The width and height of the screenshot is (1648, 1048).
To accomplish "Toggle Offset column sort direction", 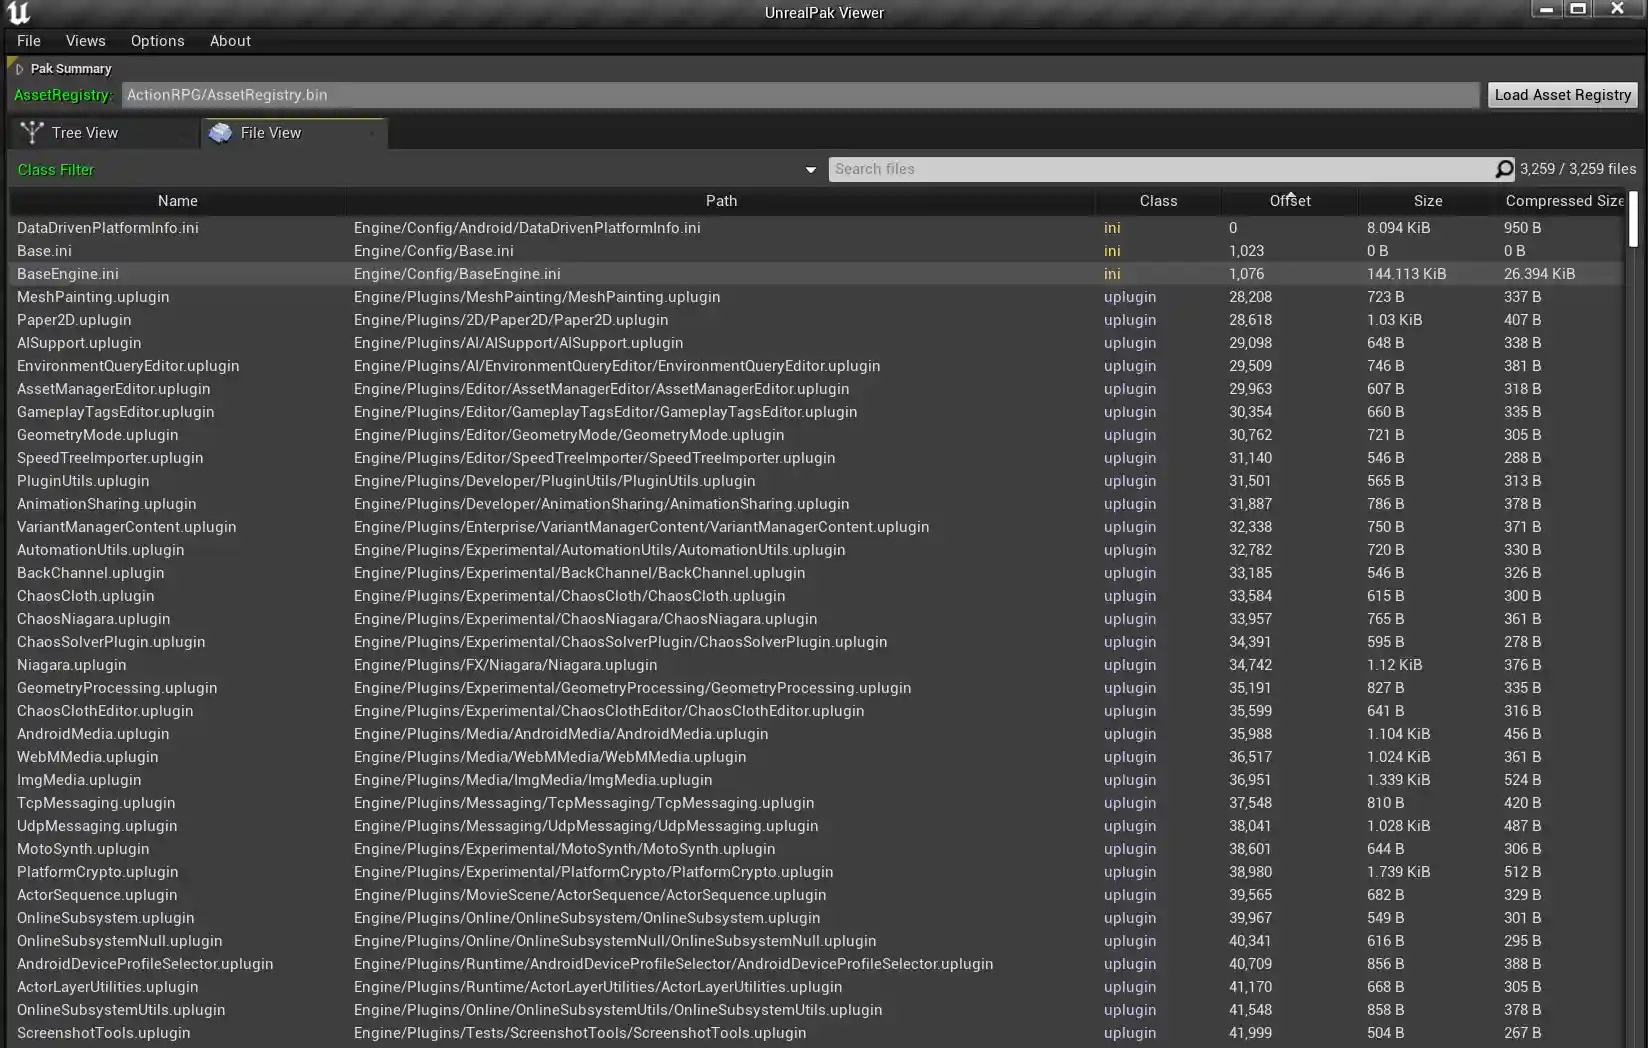I will point(1289,201).
